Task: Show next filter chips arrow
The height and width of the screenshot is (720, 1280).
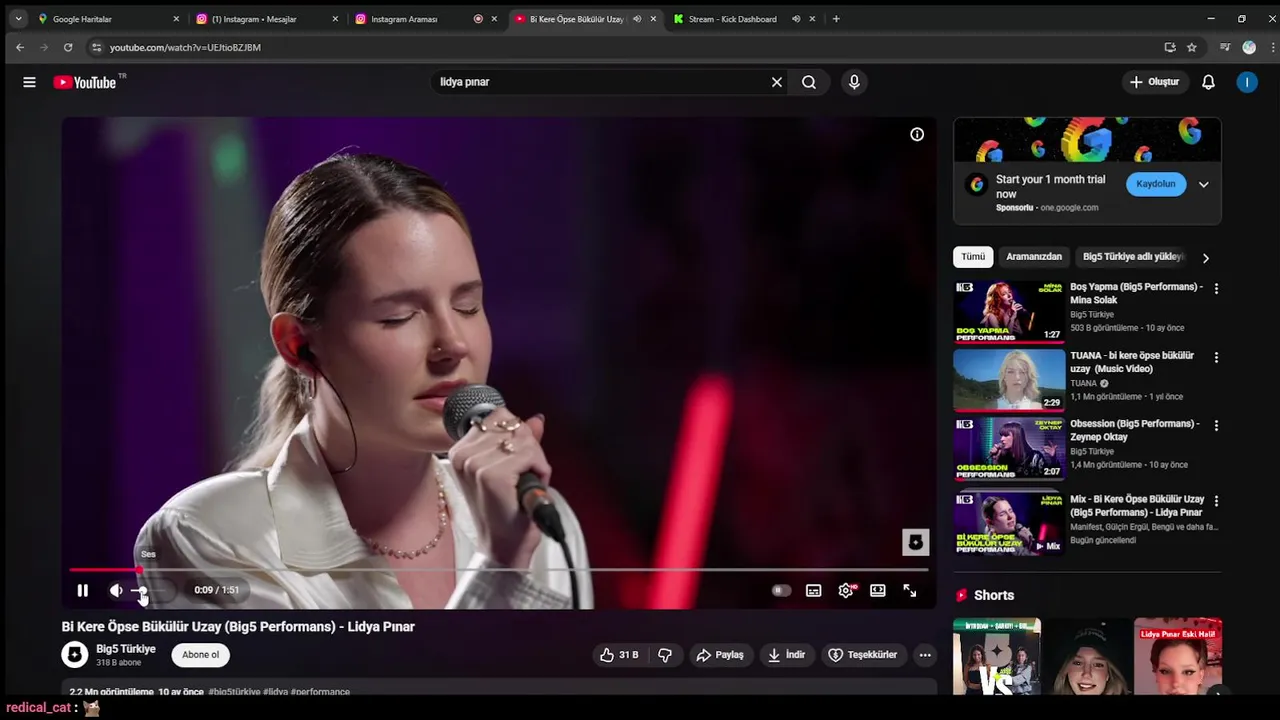Action: (x=1205, y=258)
